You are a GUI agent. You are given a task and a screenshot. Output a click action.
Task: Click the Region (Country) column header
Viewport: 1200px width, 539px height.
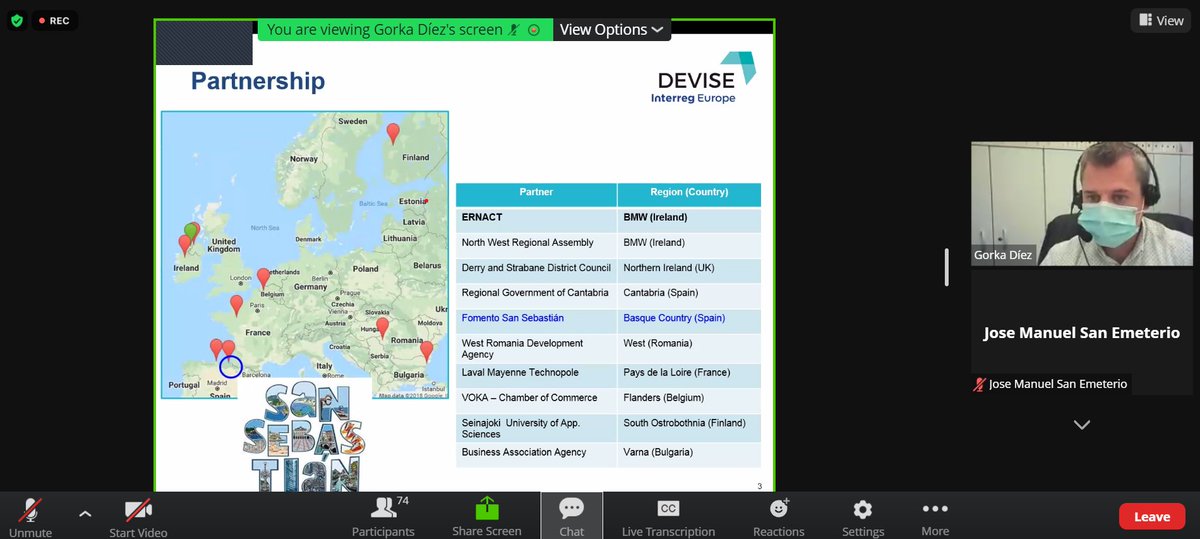[x=689, y=194]
